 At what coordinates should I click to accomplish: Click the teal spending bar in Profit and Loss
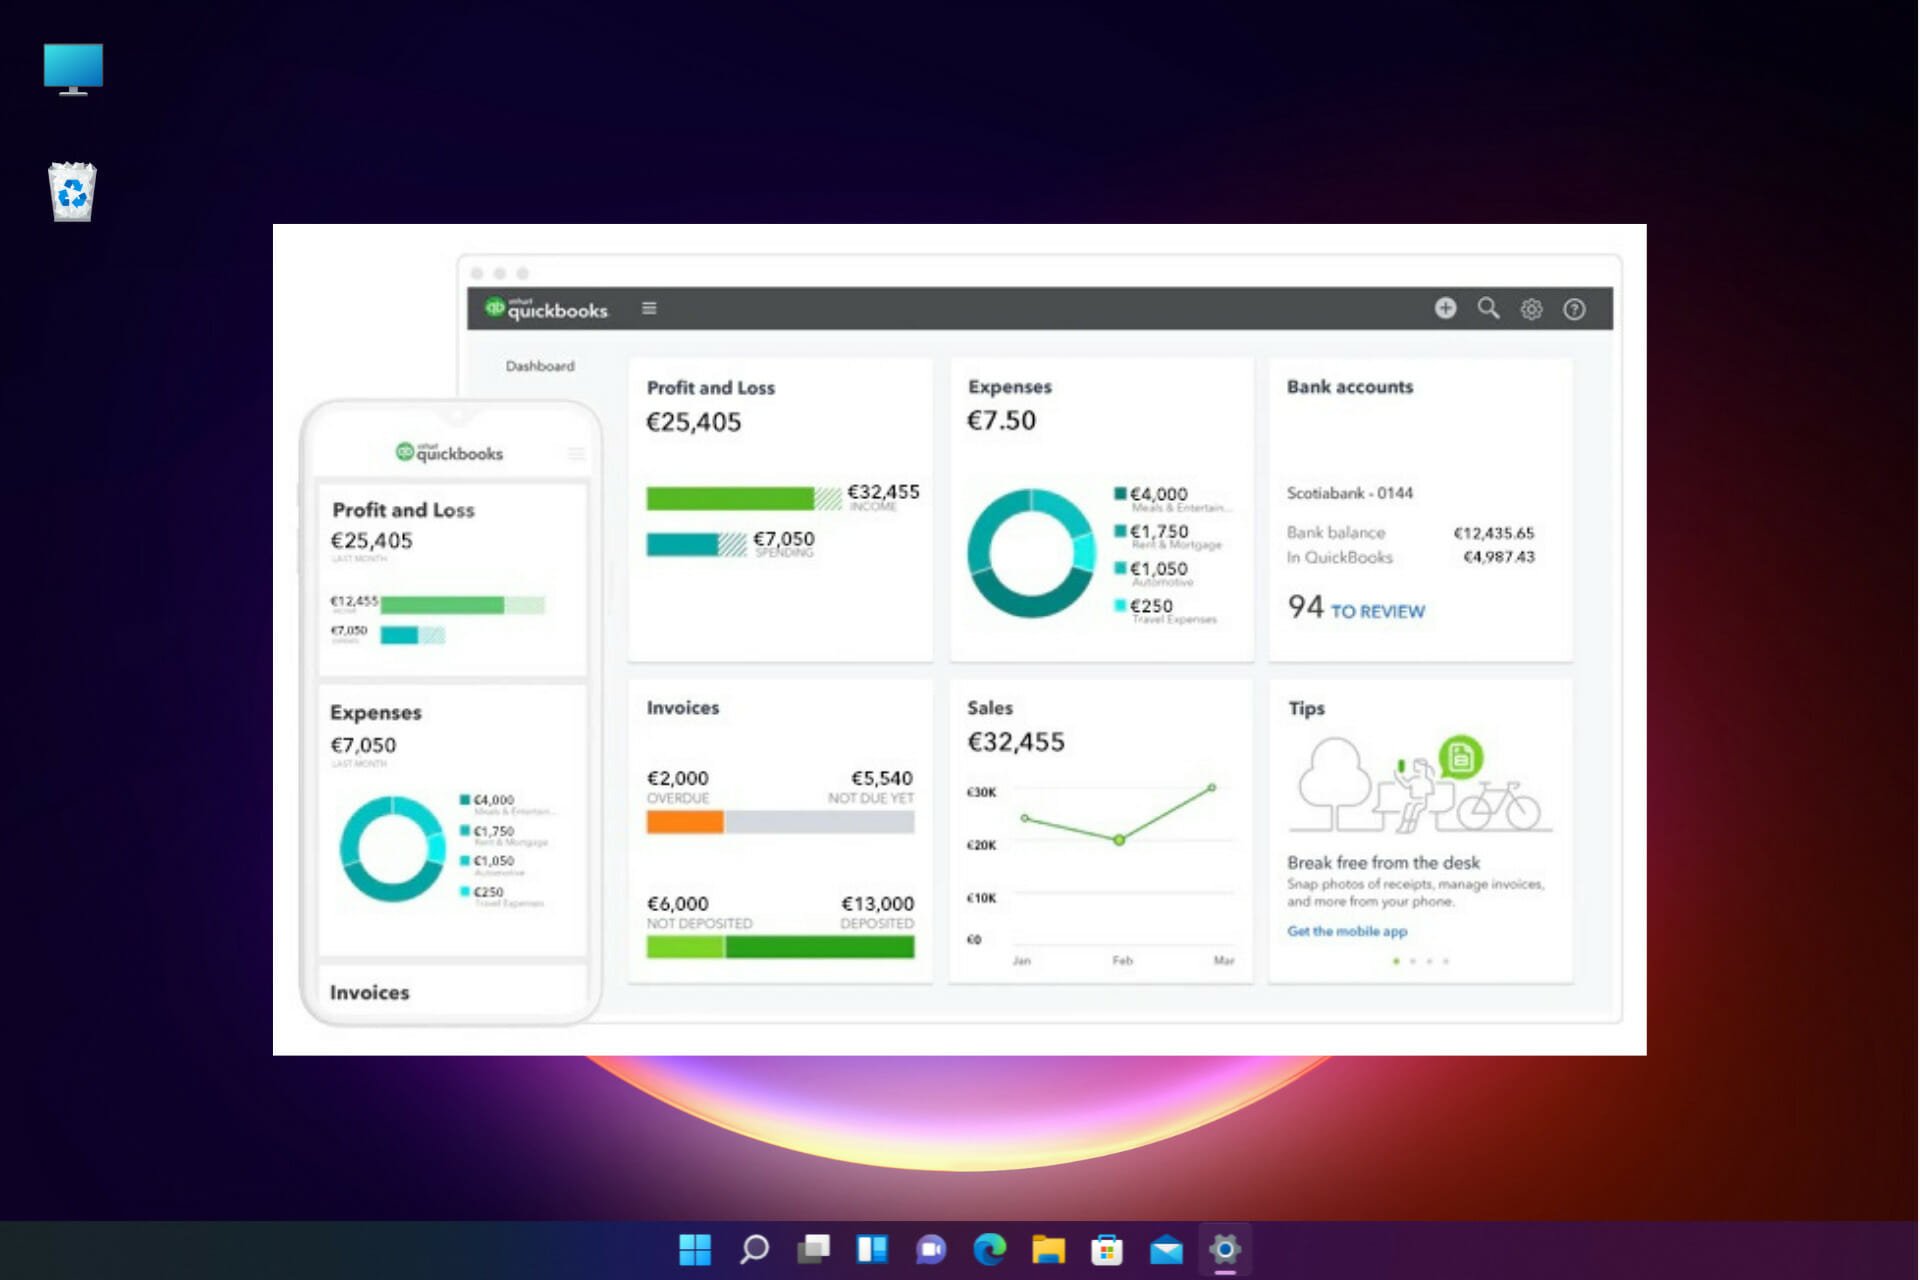tap(682, 545)
